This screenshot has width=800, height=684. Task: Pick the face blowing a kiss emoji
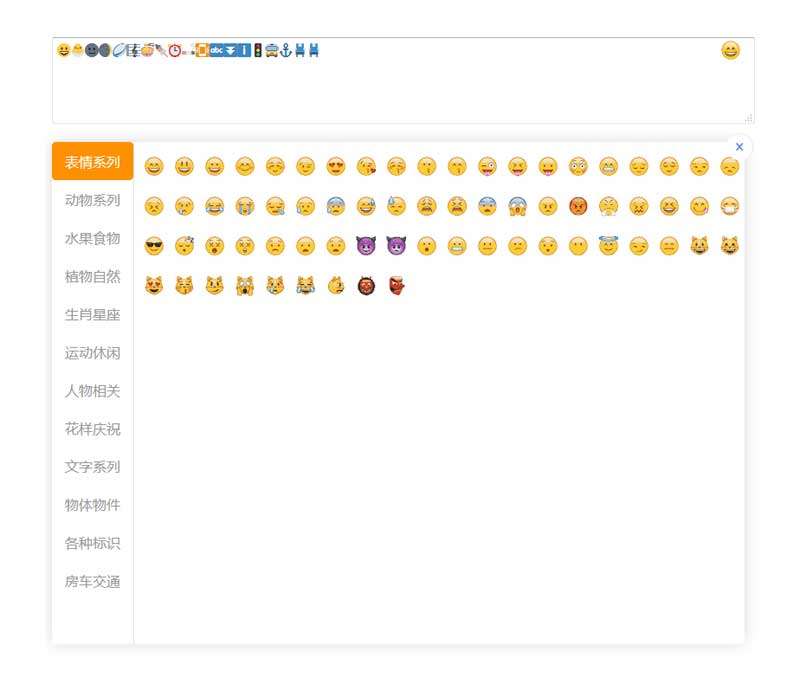365,167
